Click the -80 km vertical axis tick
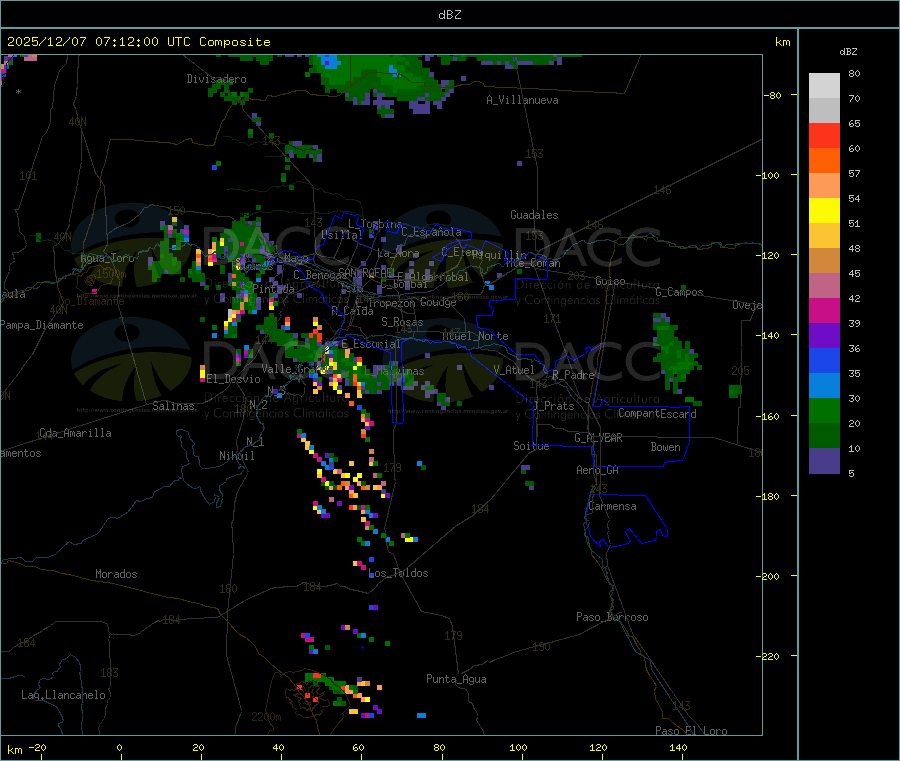 (773, 95)
